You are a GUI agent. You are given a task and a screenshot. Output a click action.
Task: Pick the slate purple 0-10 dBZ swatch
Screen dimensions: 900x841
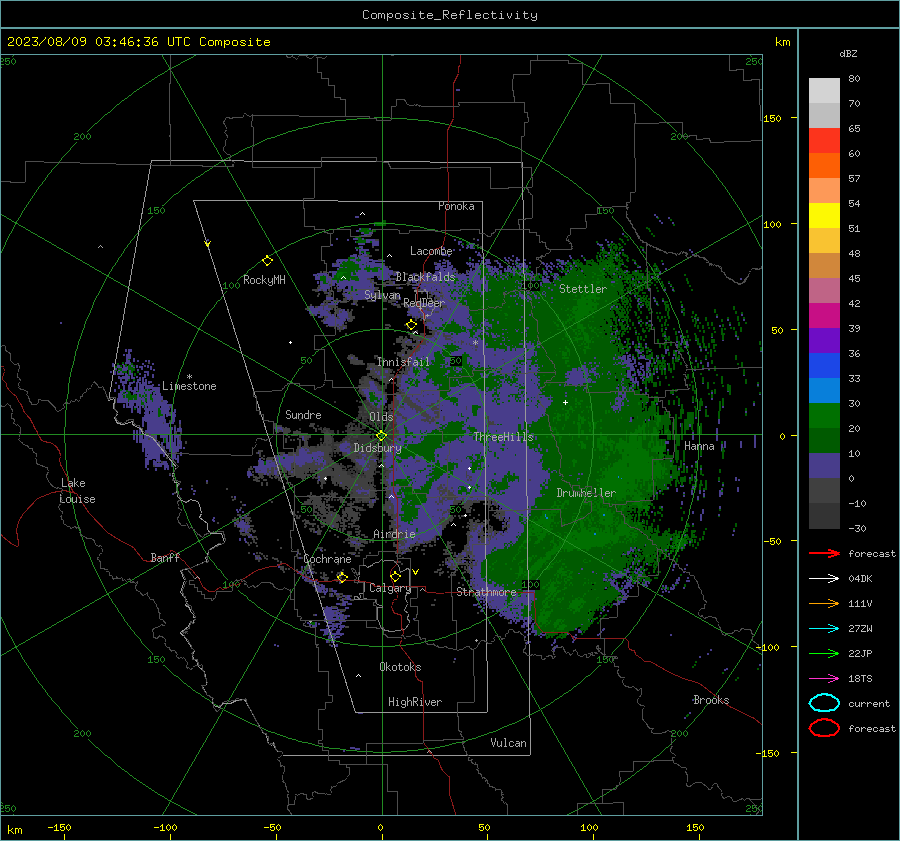[824, 466]
